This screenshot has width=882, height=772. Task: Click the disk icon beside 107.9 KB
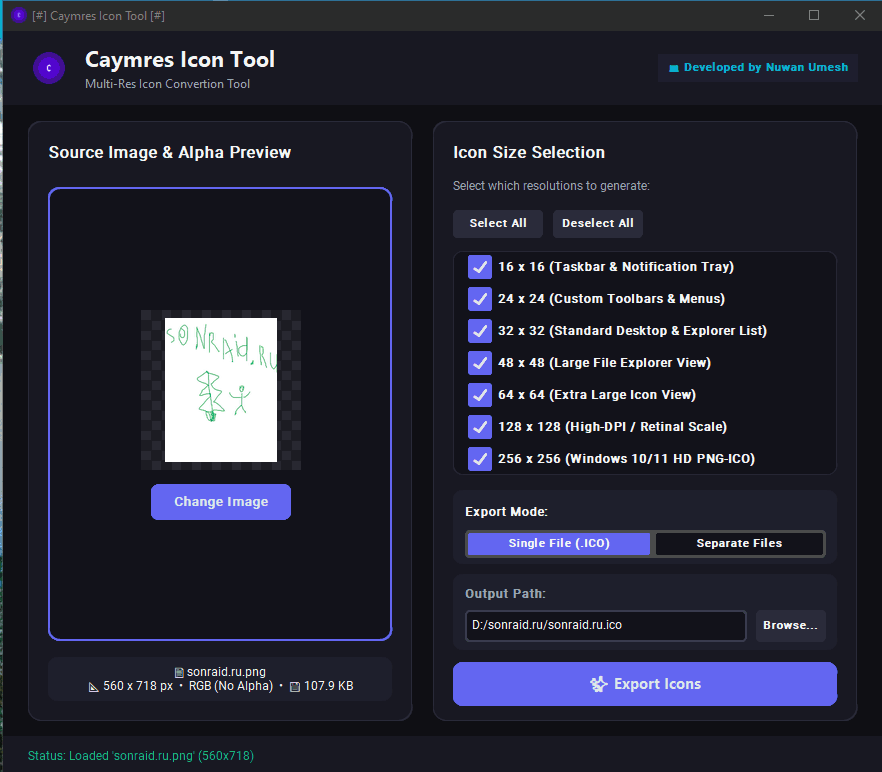tap(295, 686)
